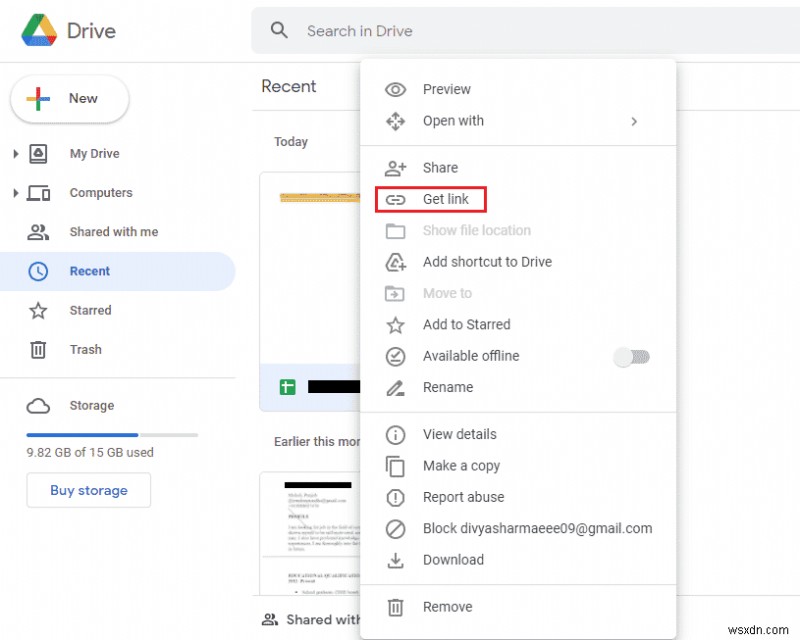Click the New button

(x=68, y=99)
